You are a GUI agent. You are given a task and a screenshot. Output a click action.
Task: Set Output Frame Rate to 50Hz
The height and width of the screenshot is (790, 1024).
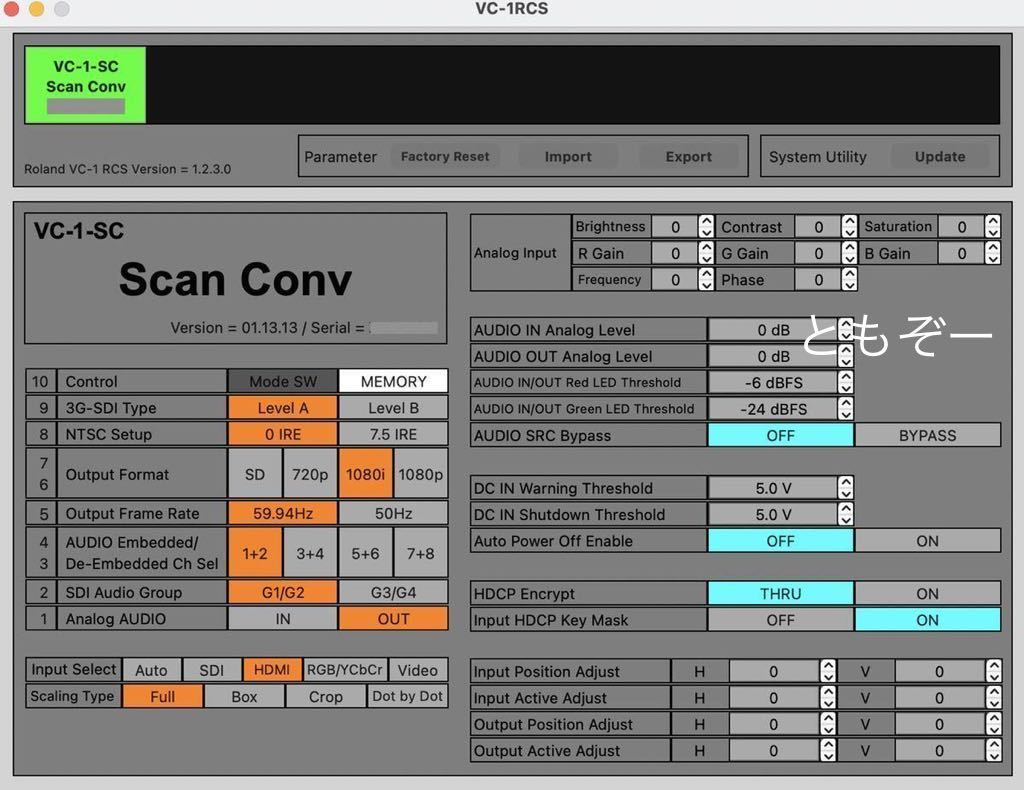point(393,513)
